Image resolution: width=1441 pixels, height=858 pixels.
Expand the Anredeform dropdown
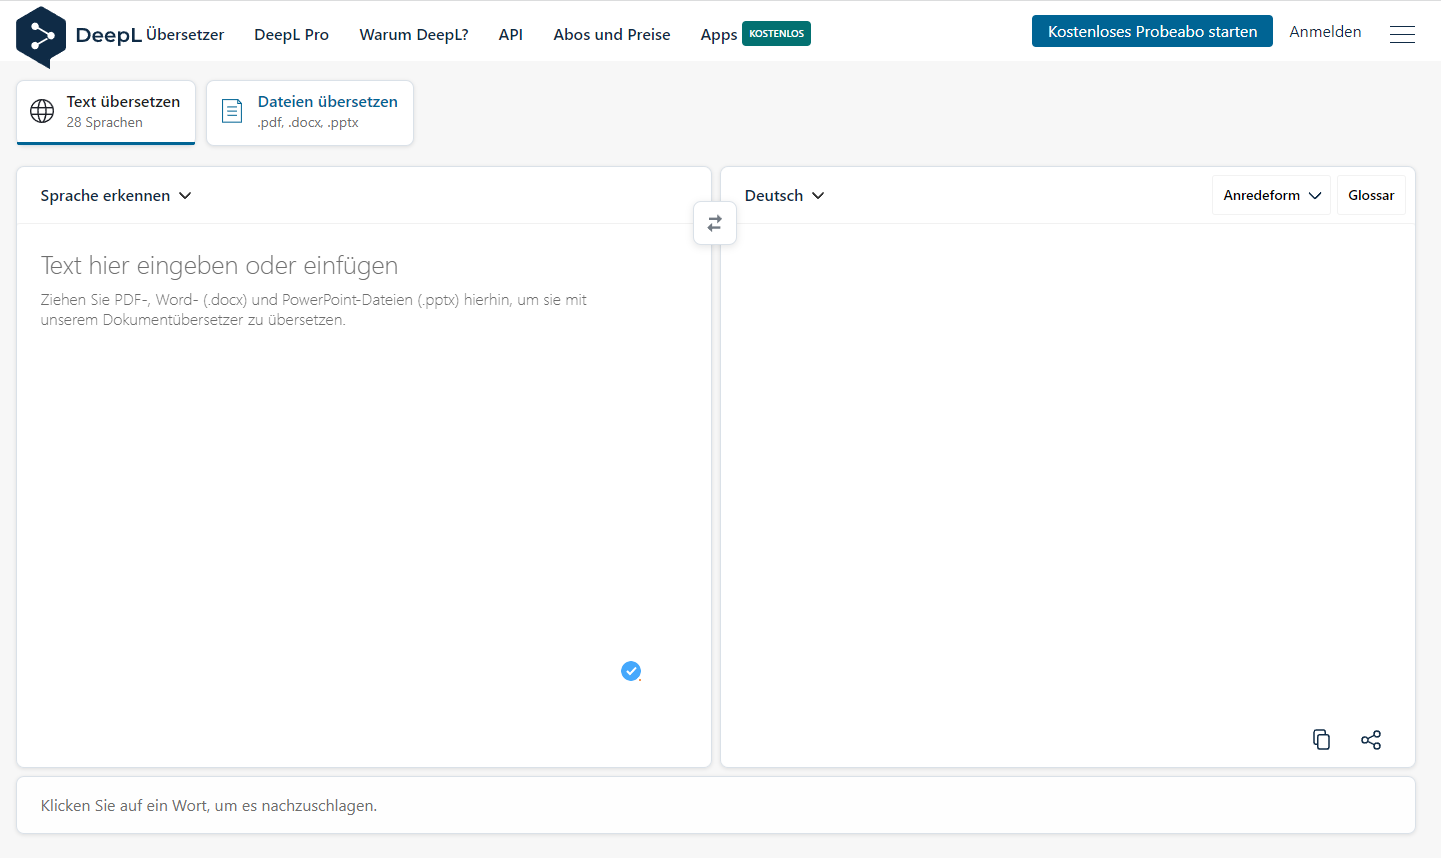point(1272,195)
